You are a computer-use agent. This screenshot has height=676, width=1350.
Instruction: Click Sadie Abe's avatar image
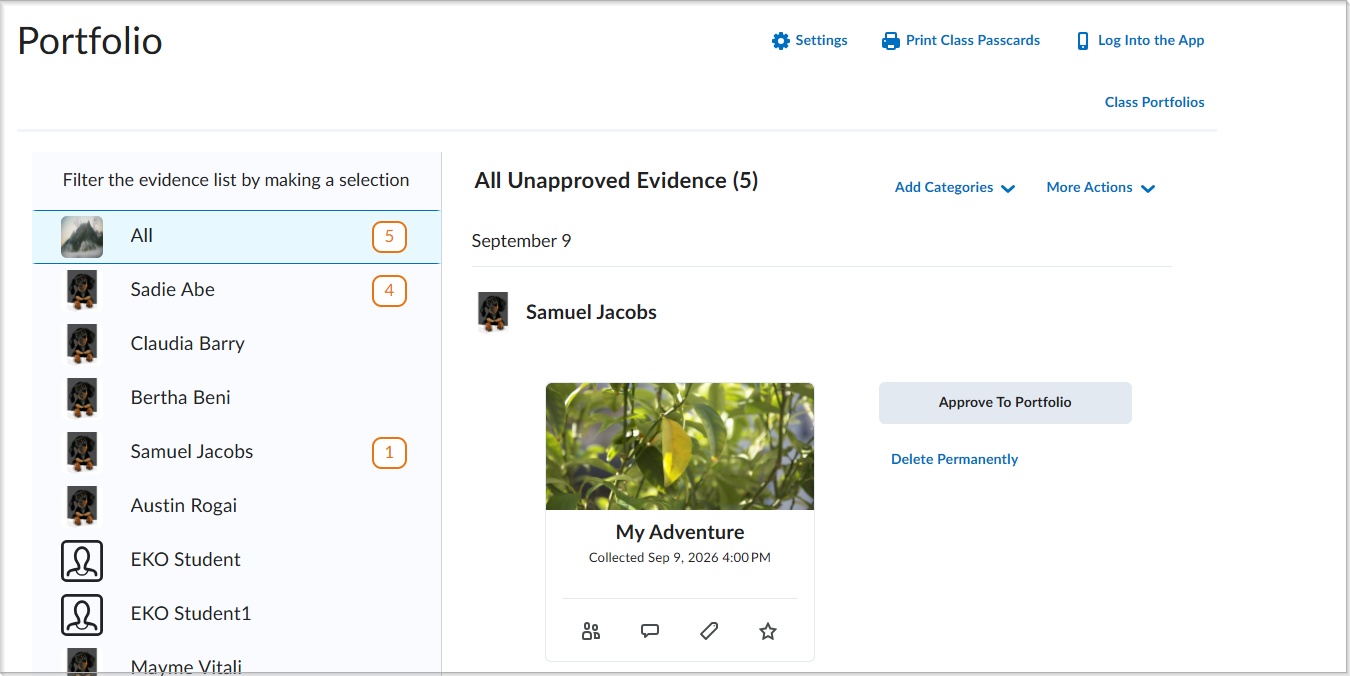(x=82, y=290)
